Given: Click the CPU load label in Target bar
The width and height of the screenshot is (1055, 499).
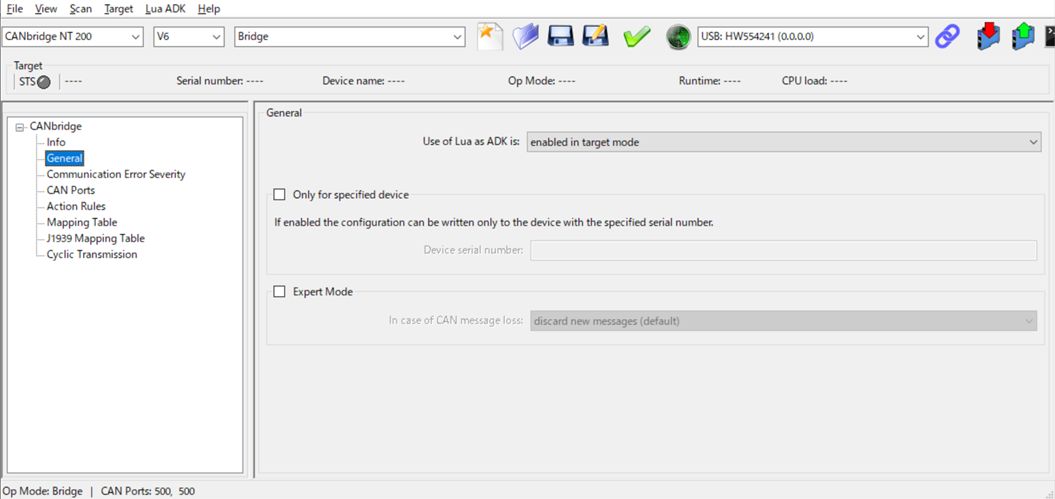Looking at the screenshot, I should 804,81.
